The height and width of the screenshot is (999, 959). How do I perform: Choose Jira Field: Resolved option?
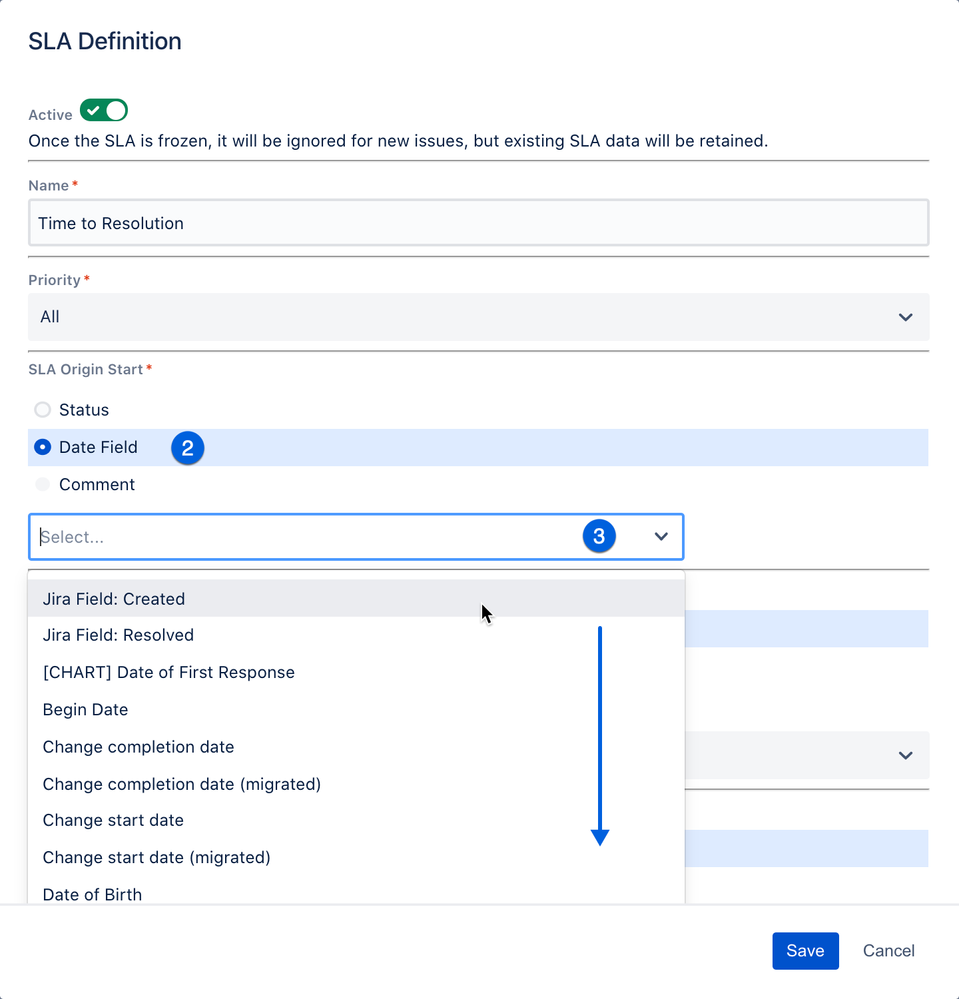pyautogui.click(x=118, y=635)
